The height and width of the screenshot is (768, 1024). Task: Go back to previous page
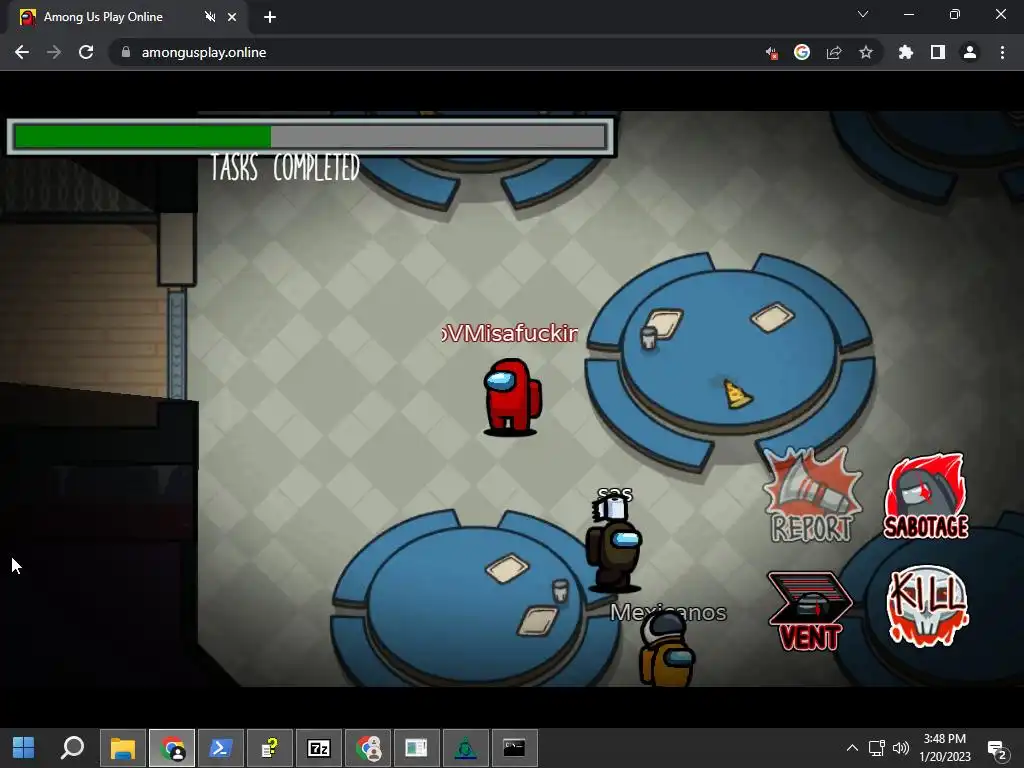(x=22, y=52)
